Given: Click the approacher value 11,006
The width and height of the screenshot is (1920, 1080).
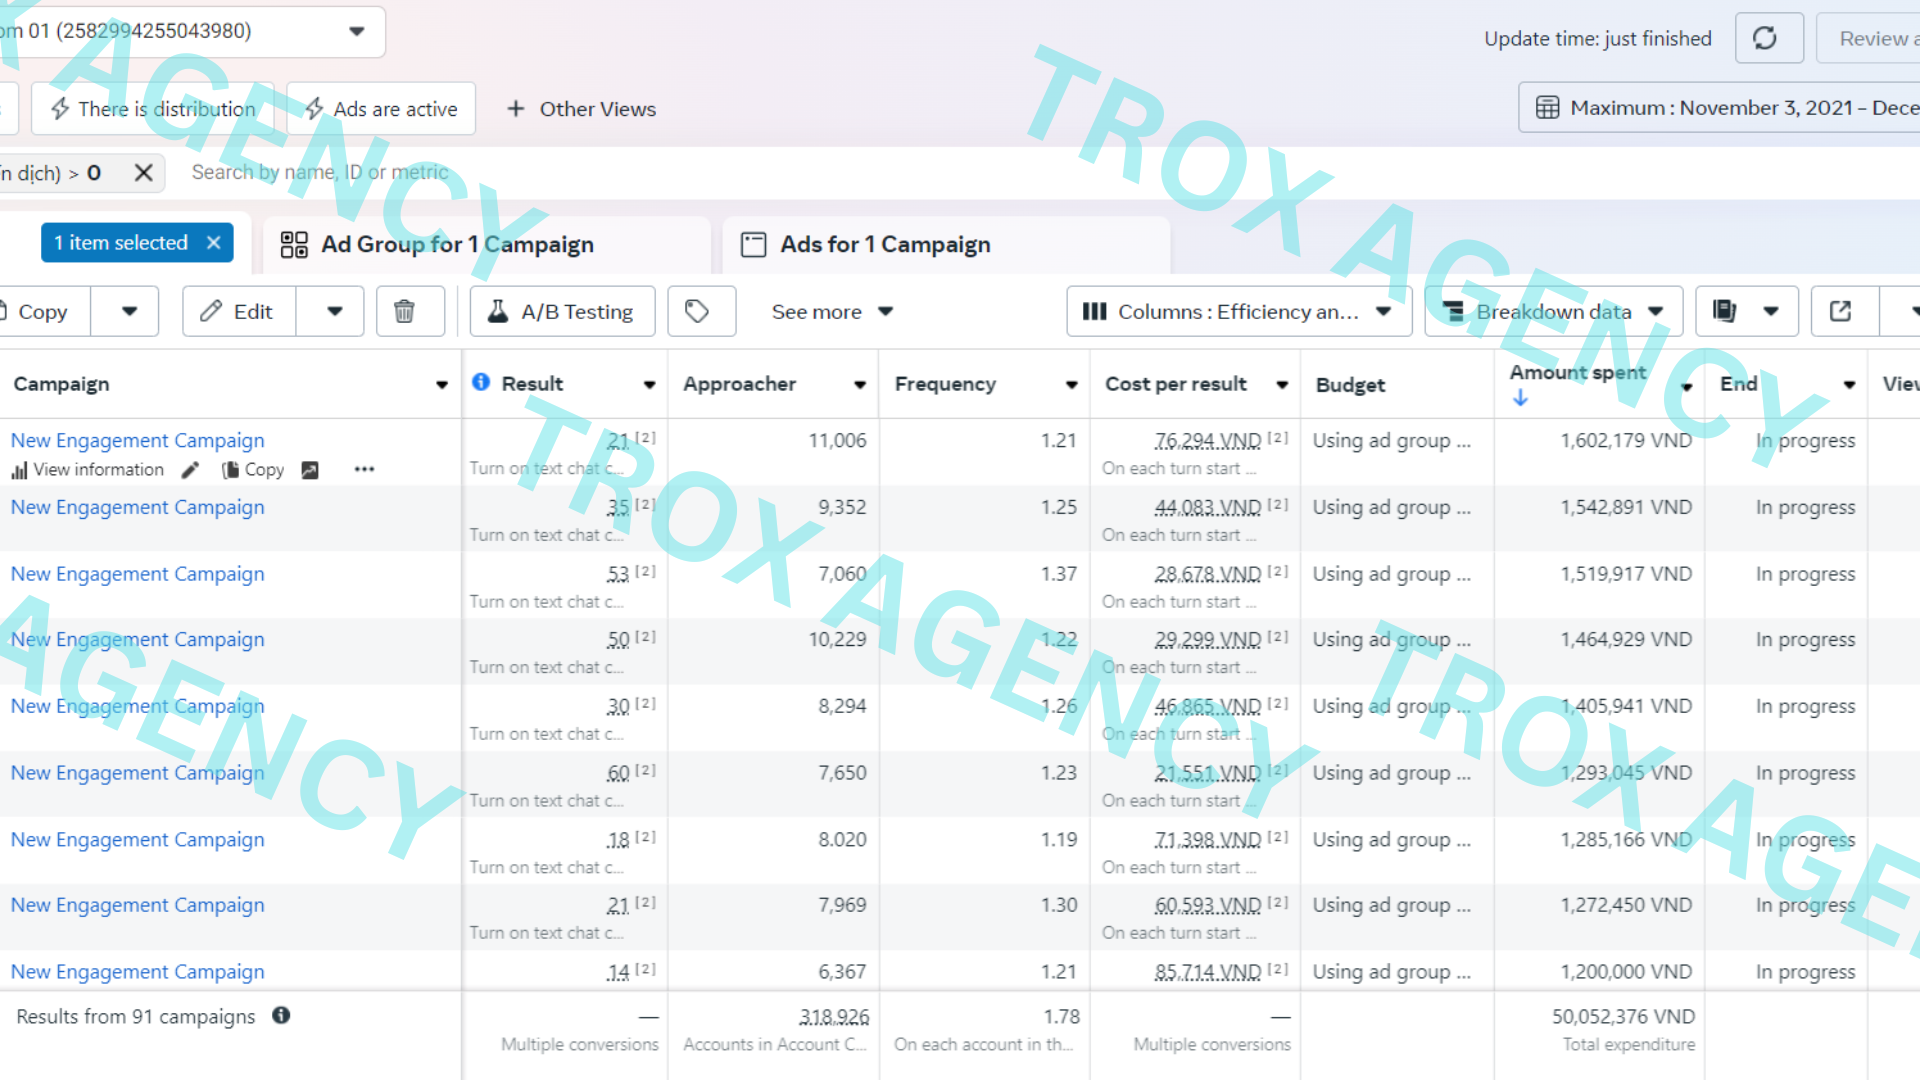Looking at the screenshot, I should click(x=837, y=441).
